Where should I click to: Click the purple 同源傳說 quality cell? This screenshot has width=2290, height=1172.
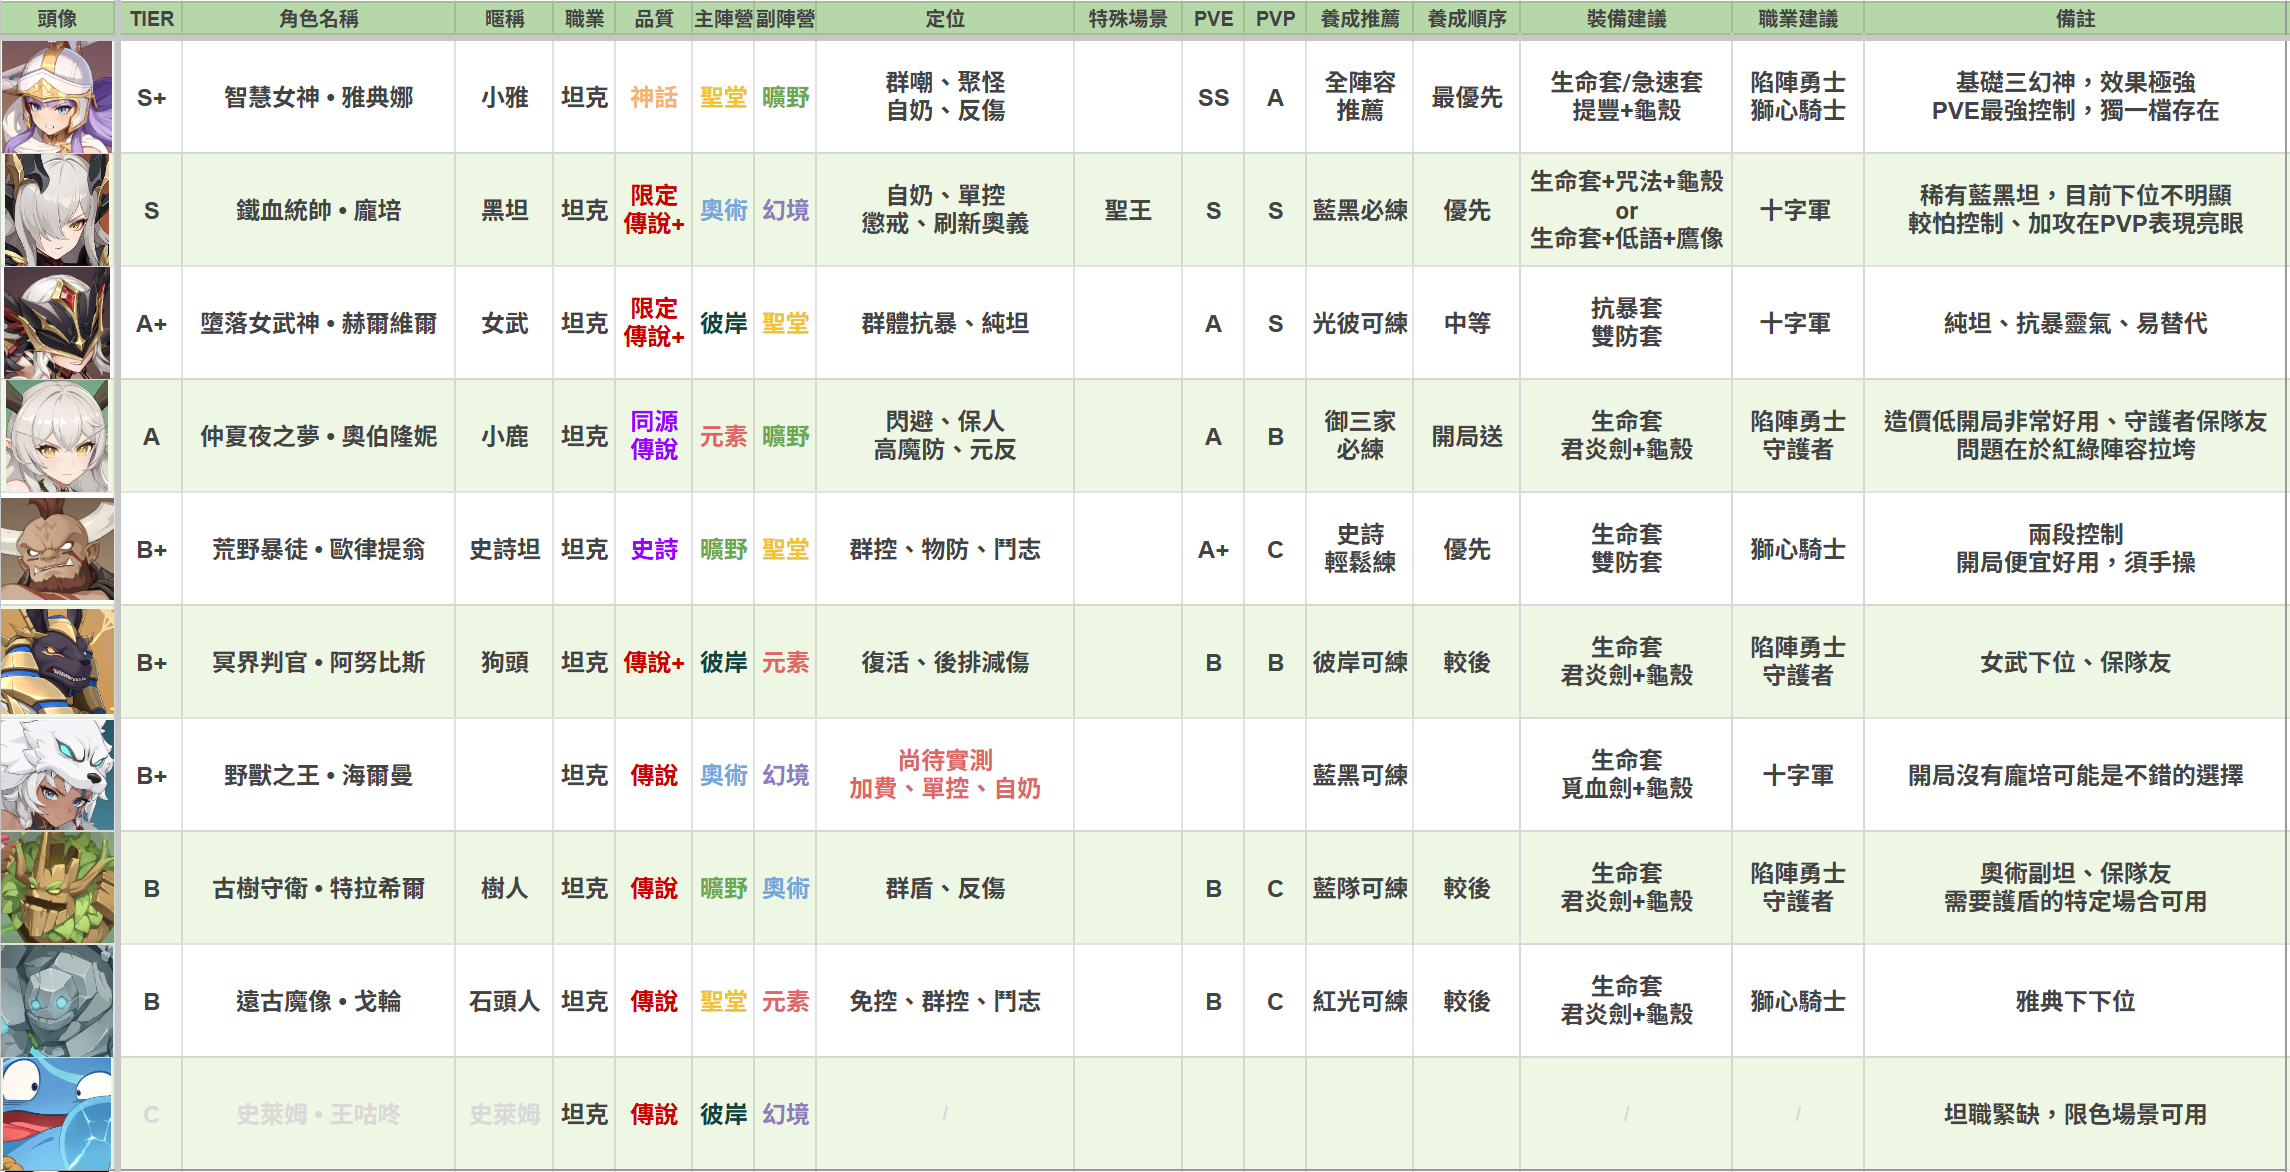[654, 436]
